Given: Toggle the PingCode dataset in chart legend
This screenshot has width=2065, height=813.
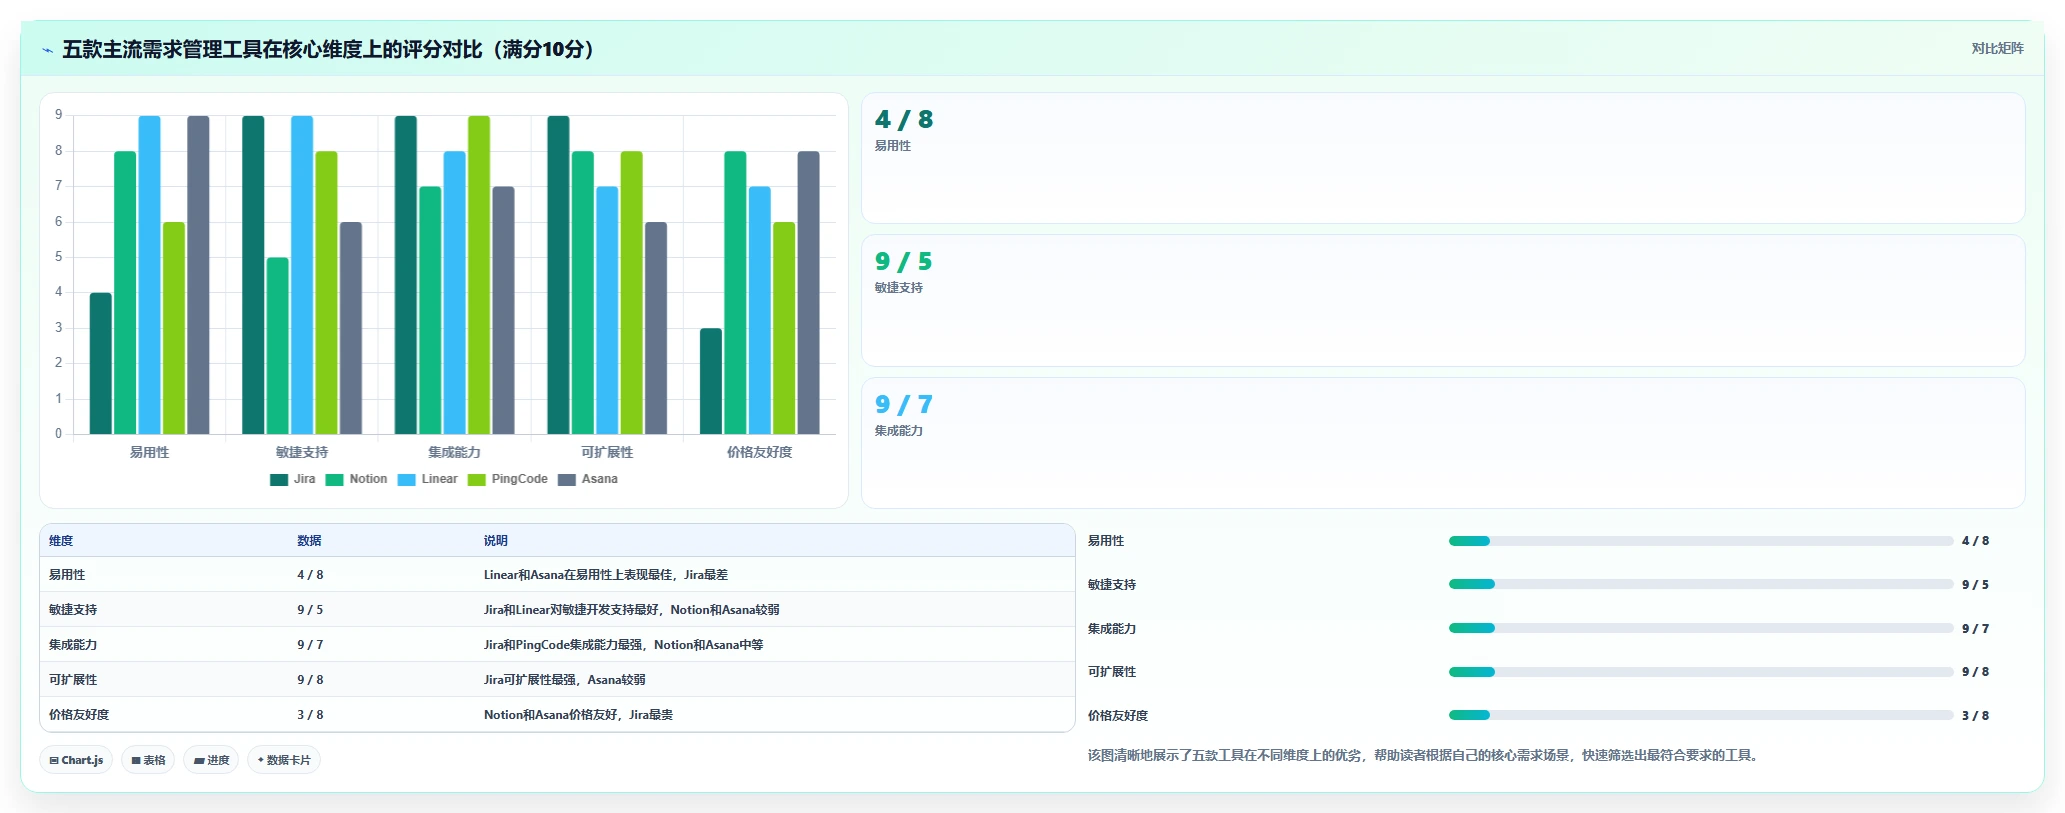Looking at the screenshot, I should click(507, 479).
